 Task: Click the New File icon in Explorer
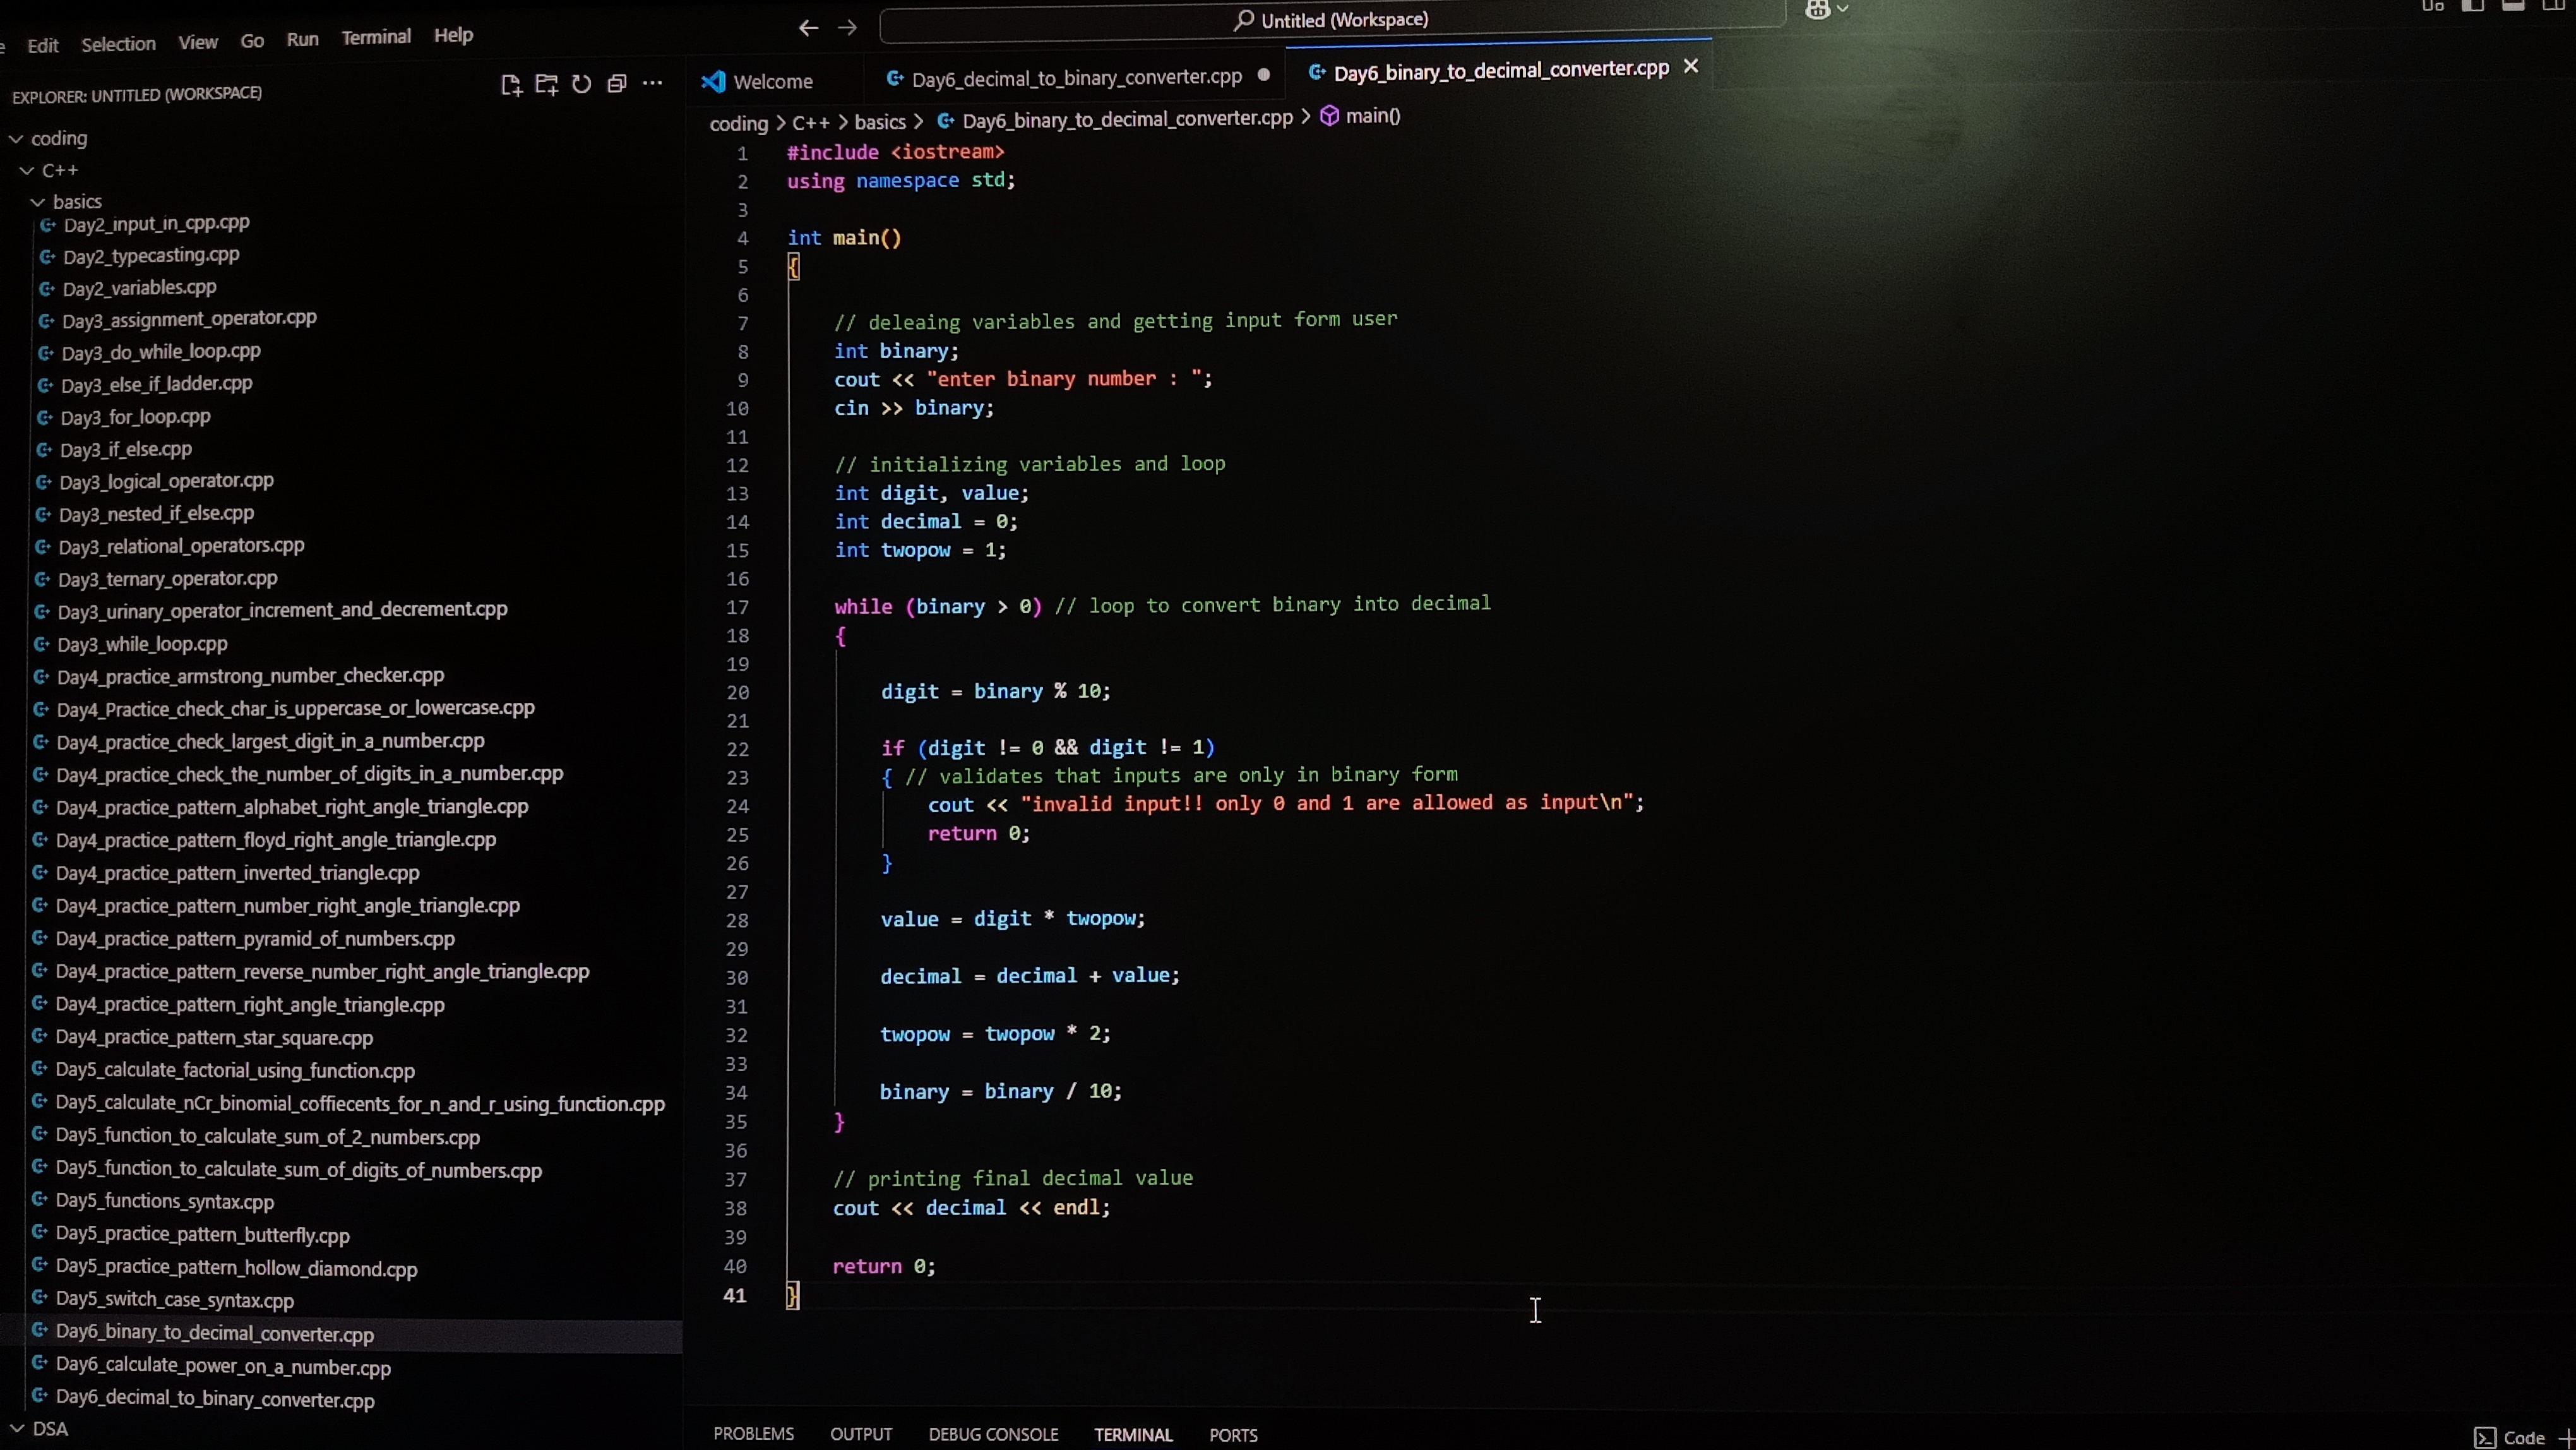511,85
